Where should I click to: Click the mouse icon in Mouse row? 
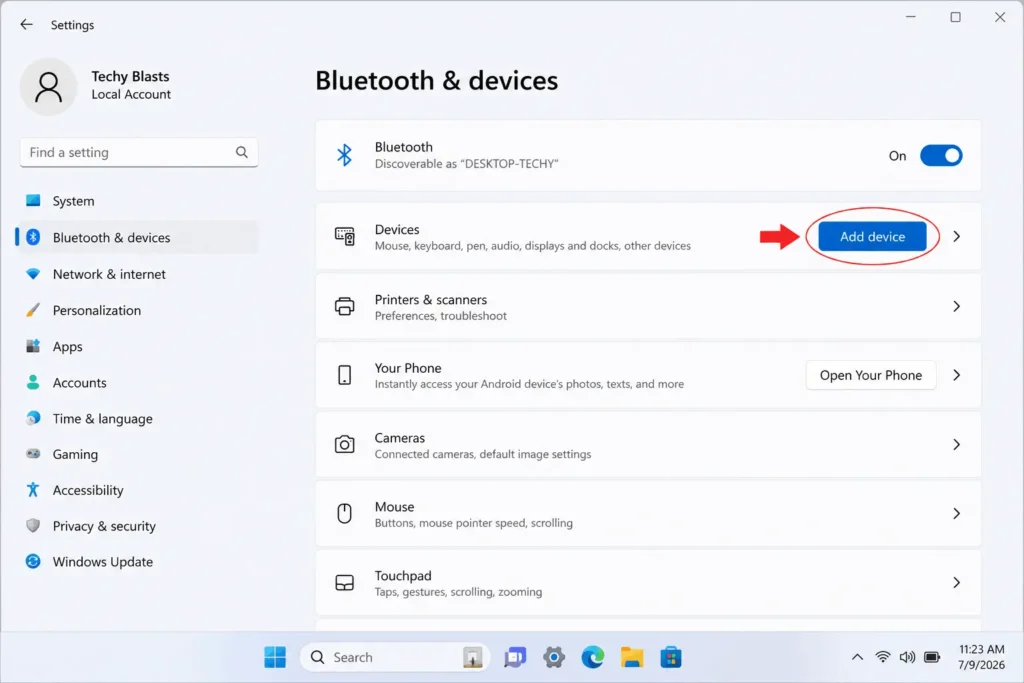tap(344, 514)
